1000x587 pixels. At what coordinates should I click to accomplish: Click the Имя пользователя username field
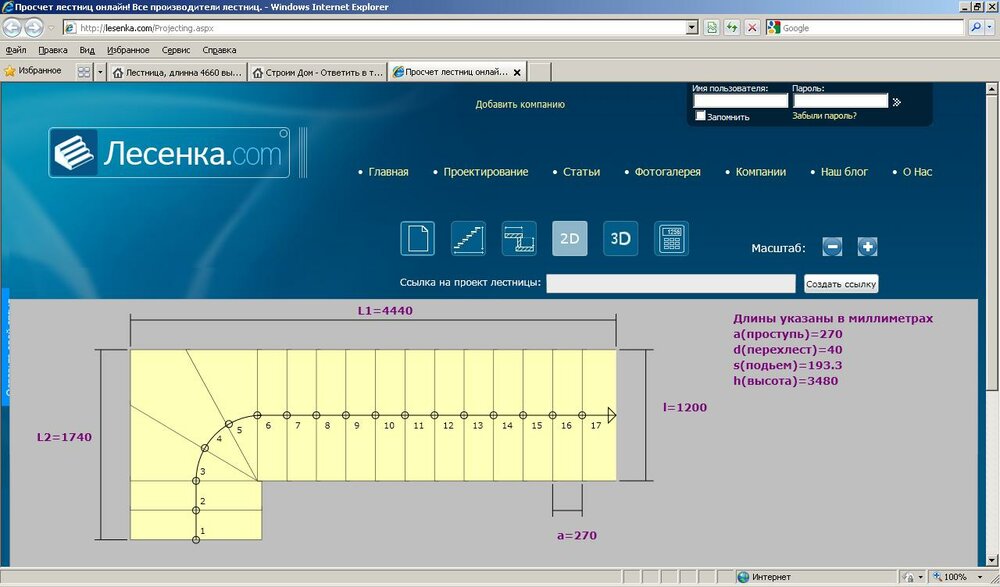pos(740,101)
